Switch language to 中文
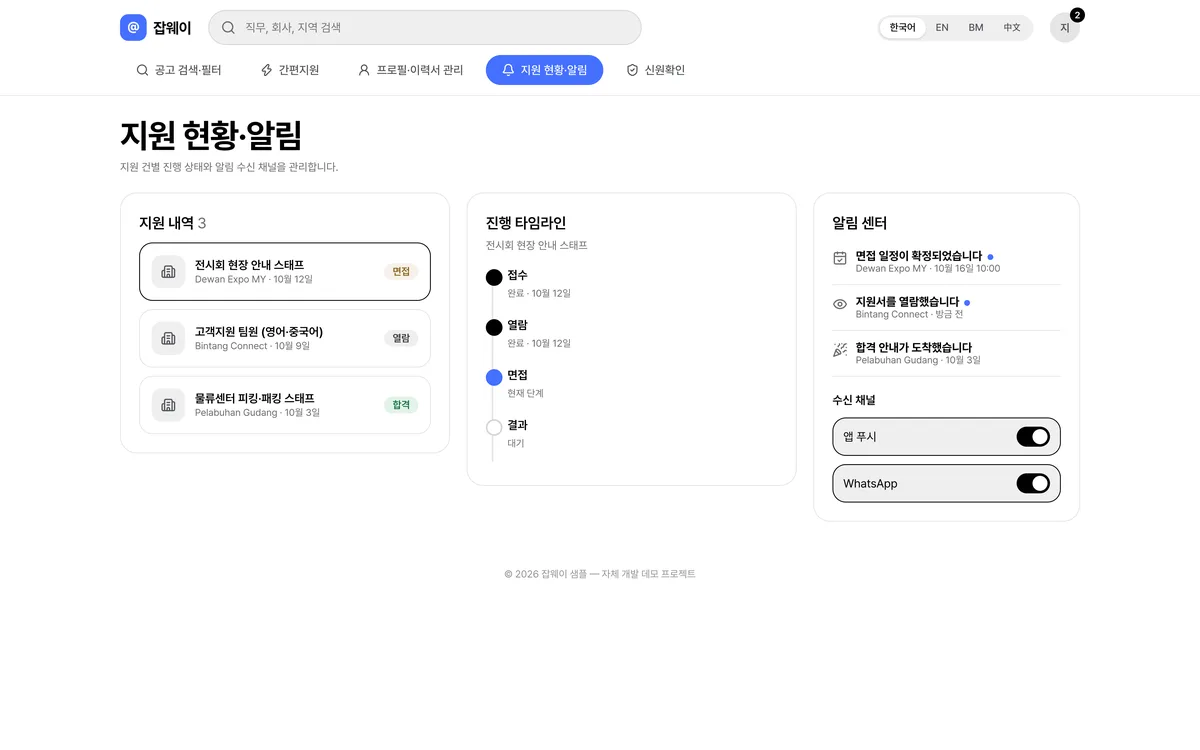Viewport: 1200px width, 750px height. (1012, 28)
